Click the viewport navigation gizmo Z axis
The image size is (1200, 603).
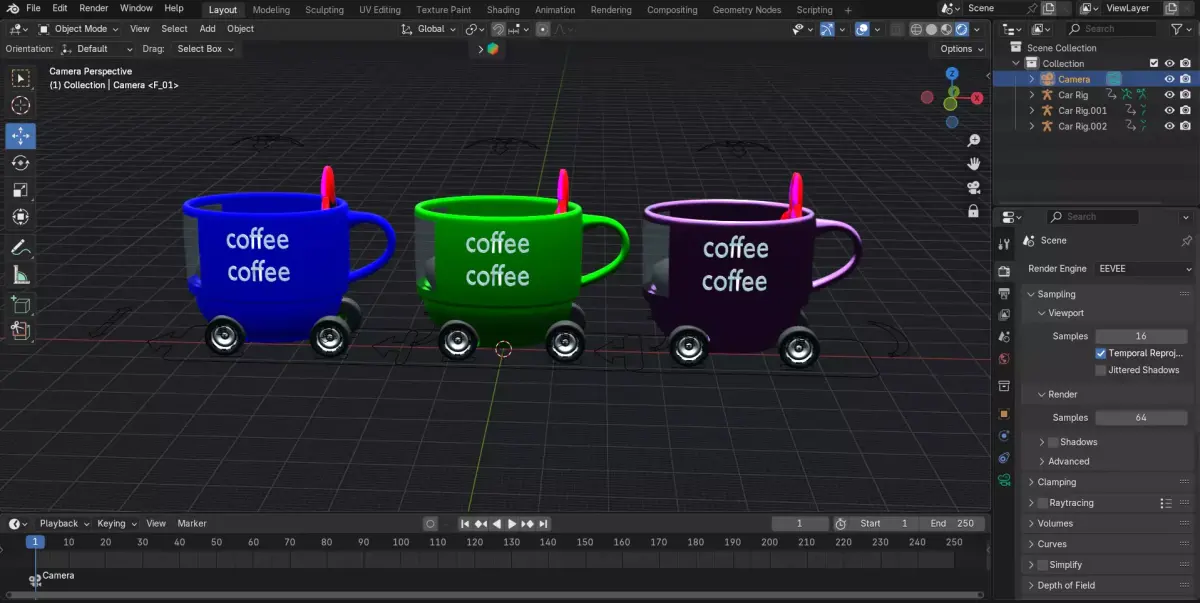[x=952, y=74]
